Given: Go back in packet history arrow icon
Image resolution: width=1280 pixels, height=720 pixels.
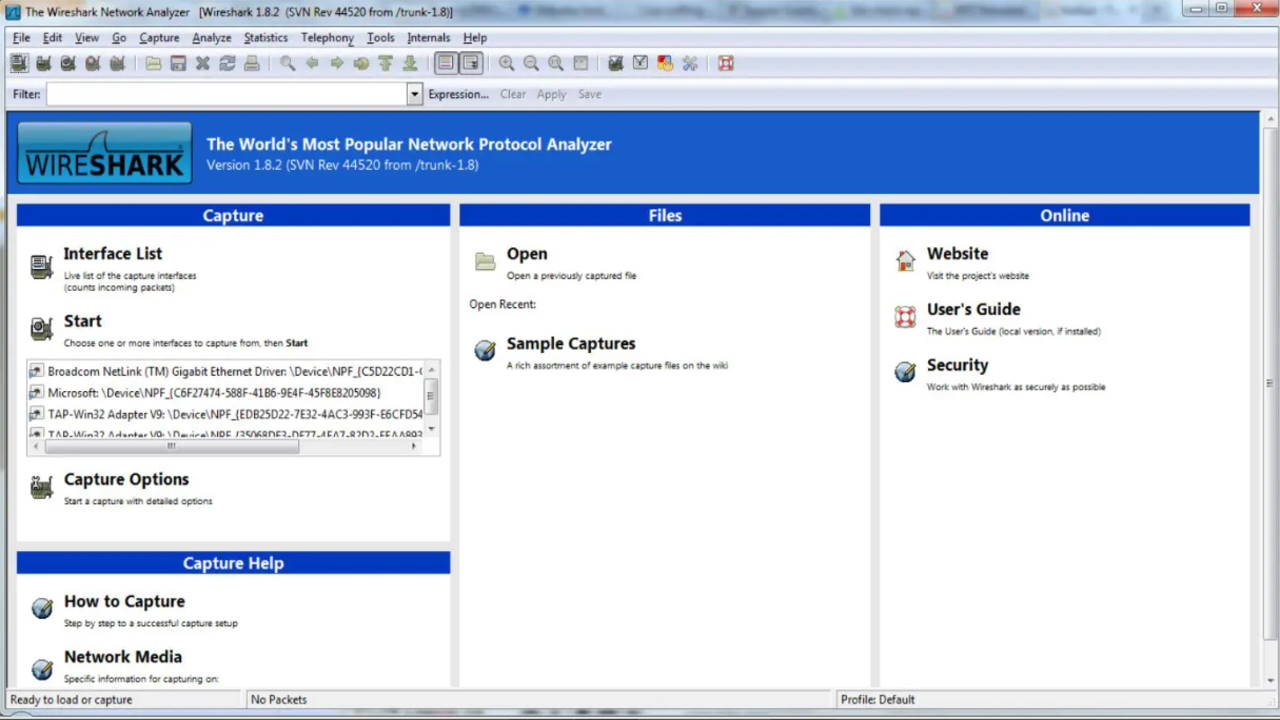Looking at the screenshot, I should (x=312, y=63).
